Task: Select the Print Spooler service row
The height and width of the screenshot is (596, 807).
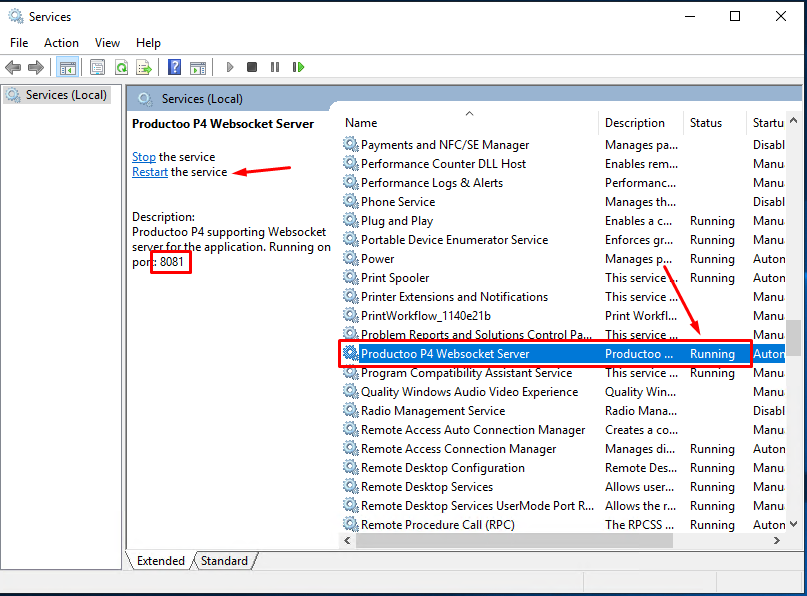Action: pos(395,278)
